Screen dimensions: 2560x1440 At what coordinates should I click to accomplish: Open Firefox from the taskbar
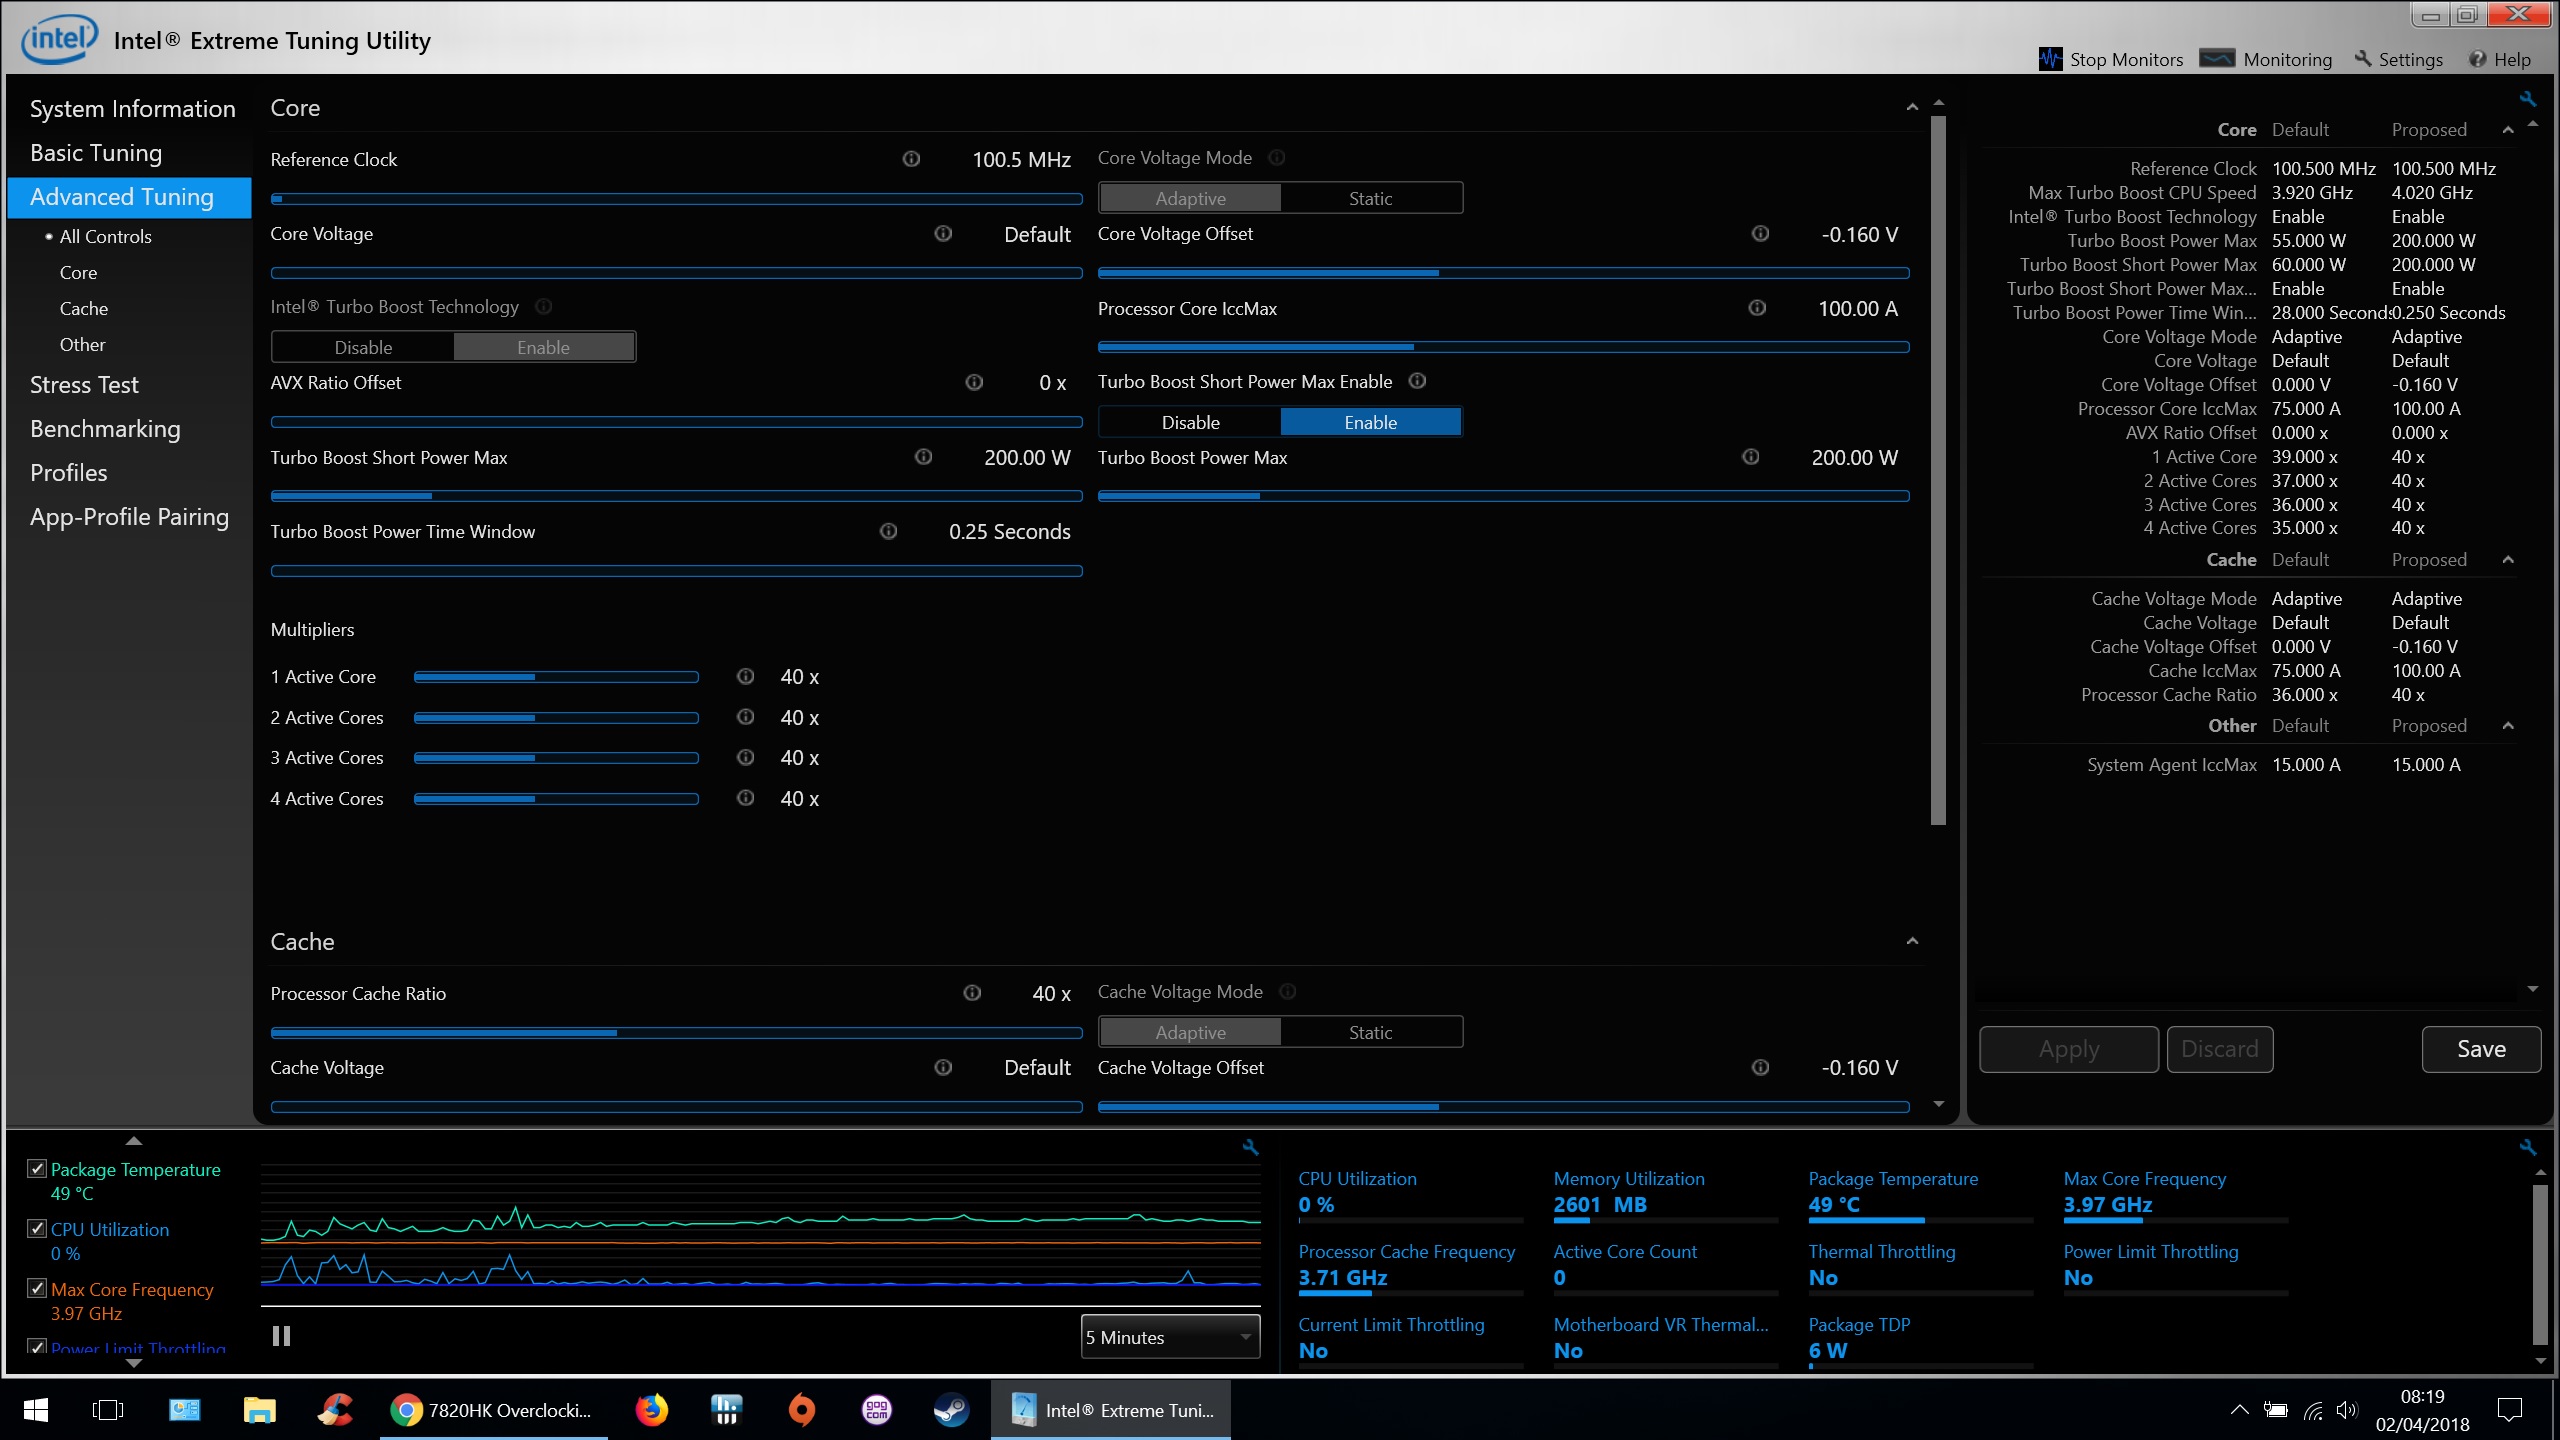[x=651, y=1410]
